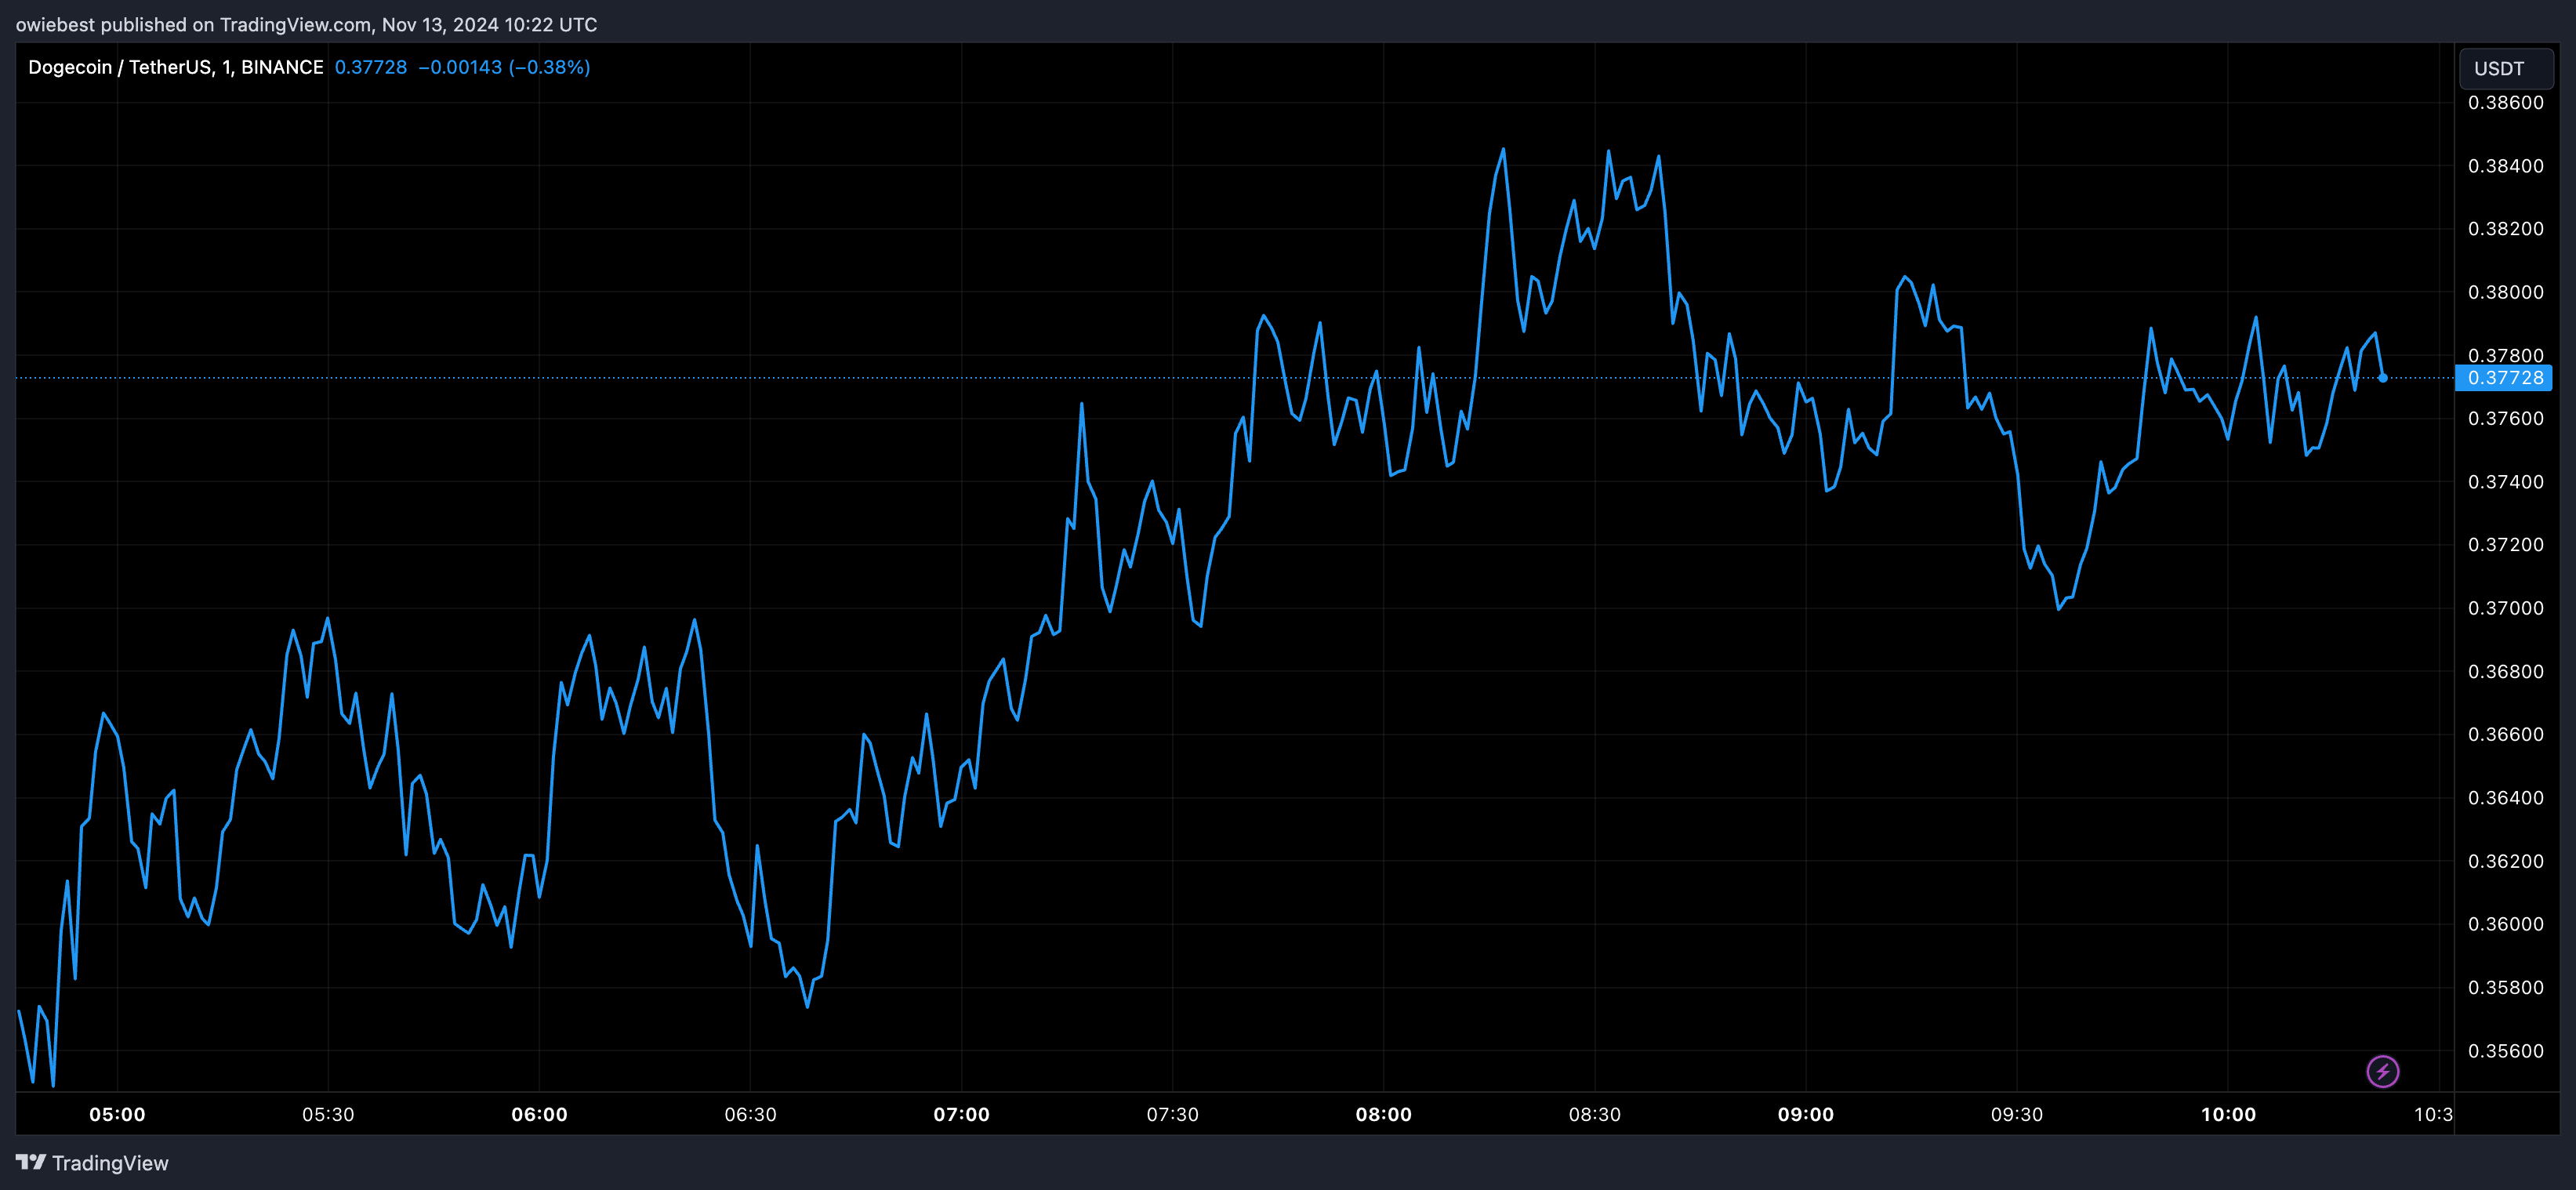Click the 08:00 time axis label
Image resolution: width=2576 pixels, height=1190 pixels.
click(x=1383, y=1114)
